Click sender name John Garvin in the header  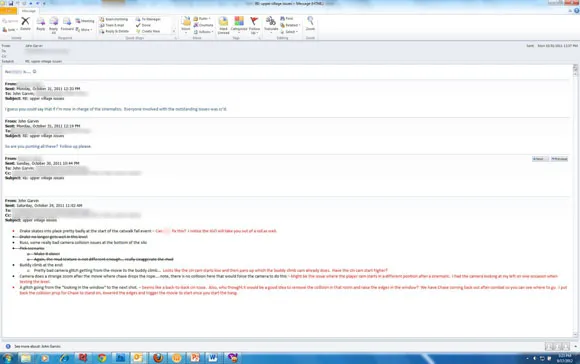tap(34, 46)
